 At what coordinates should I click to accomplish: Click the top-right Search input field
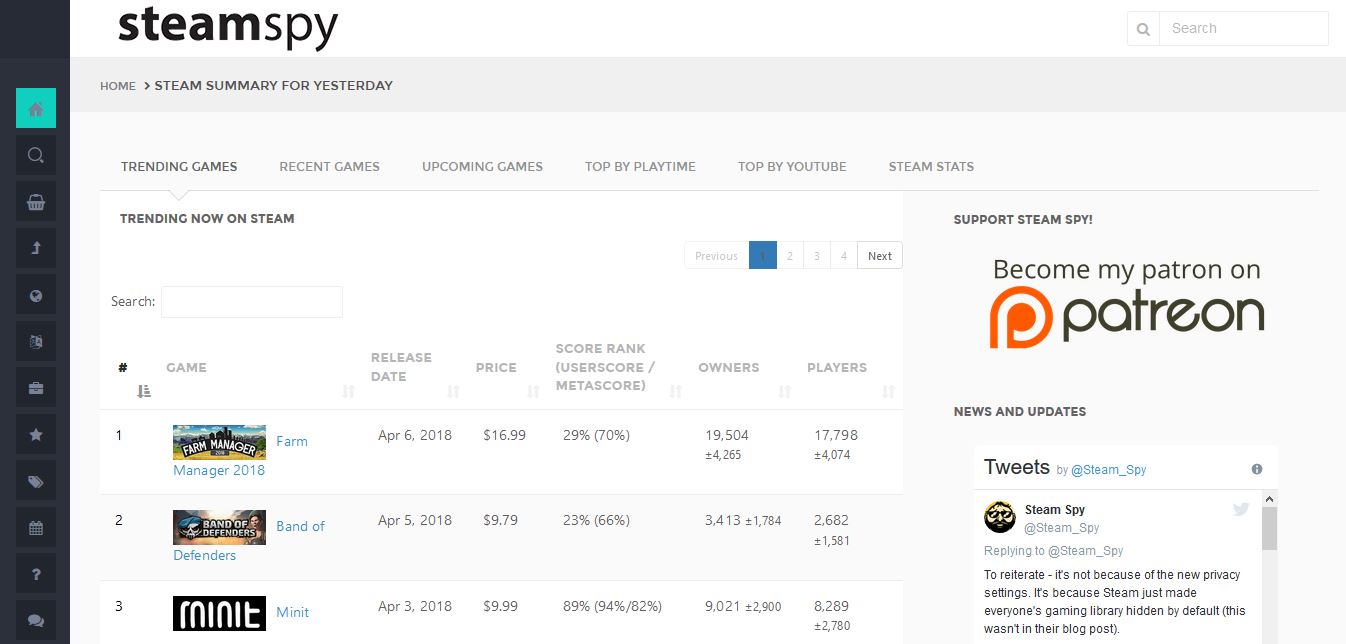coord(1244,29)
